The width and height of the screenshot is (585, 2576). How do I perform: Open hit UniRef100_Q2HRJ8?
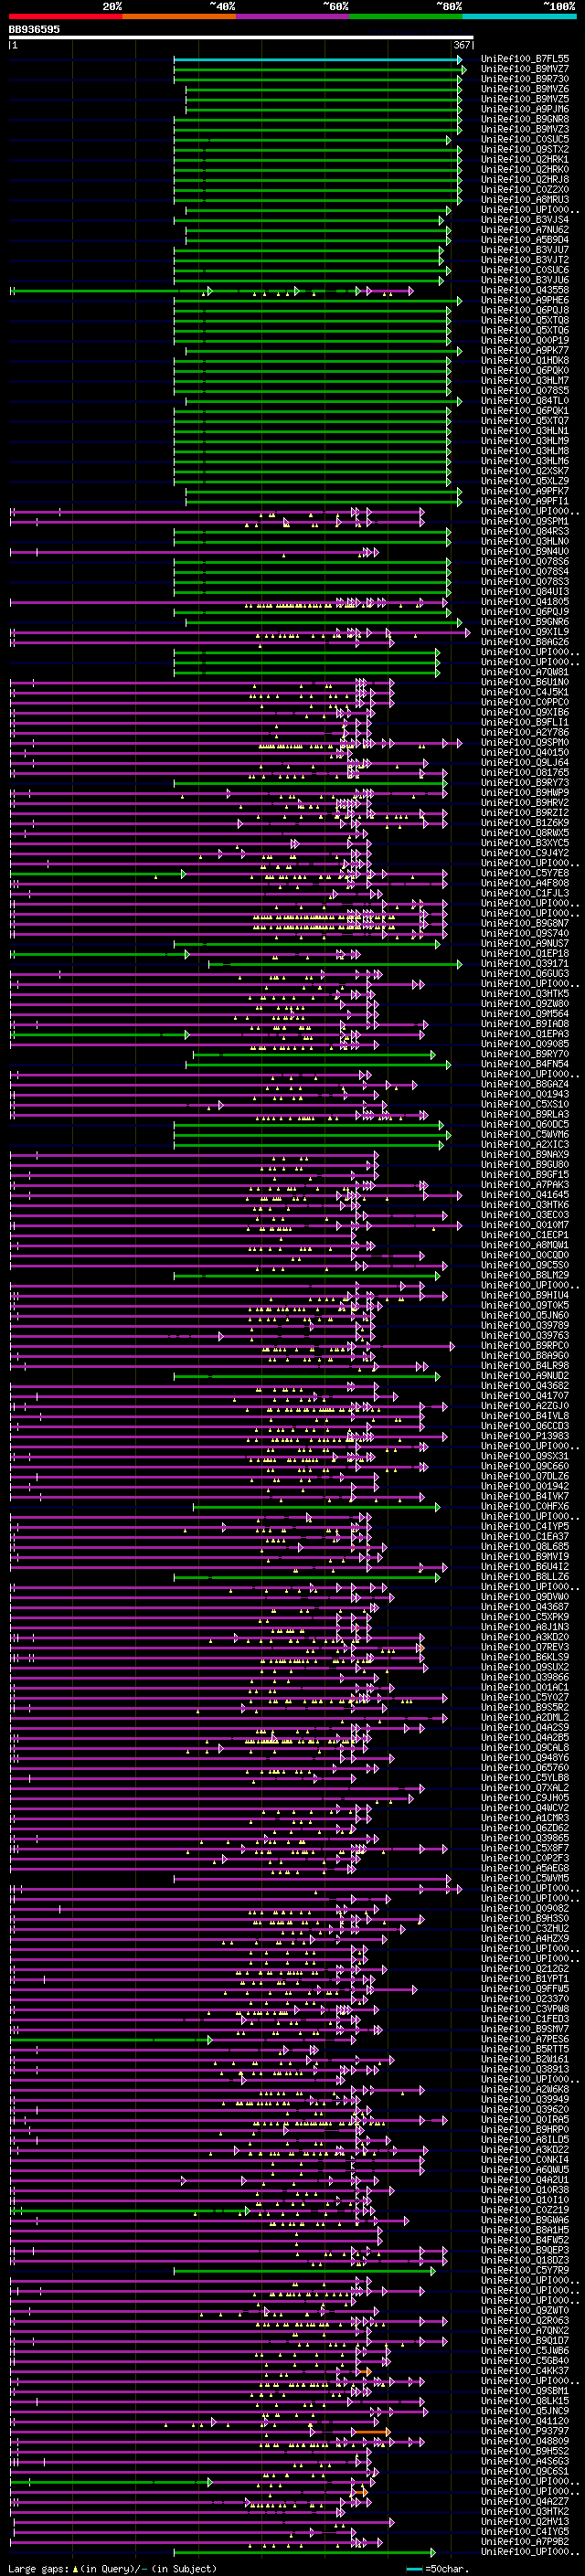coord(525,179)
